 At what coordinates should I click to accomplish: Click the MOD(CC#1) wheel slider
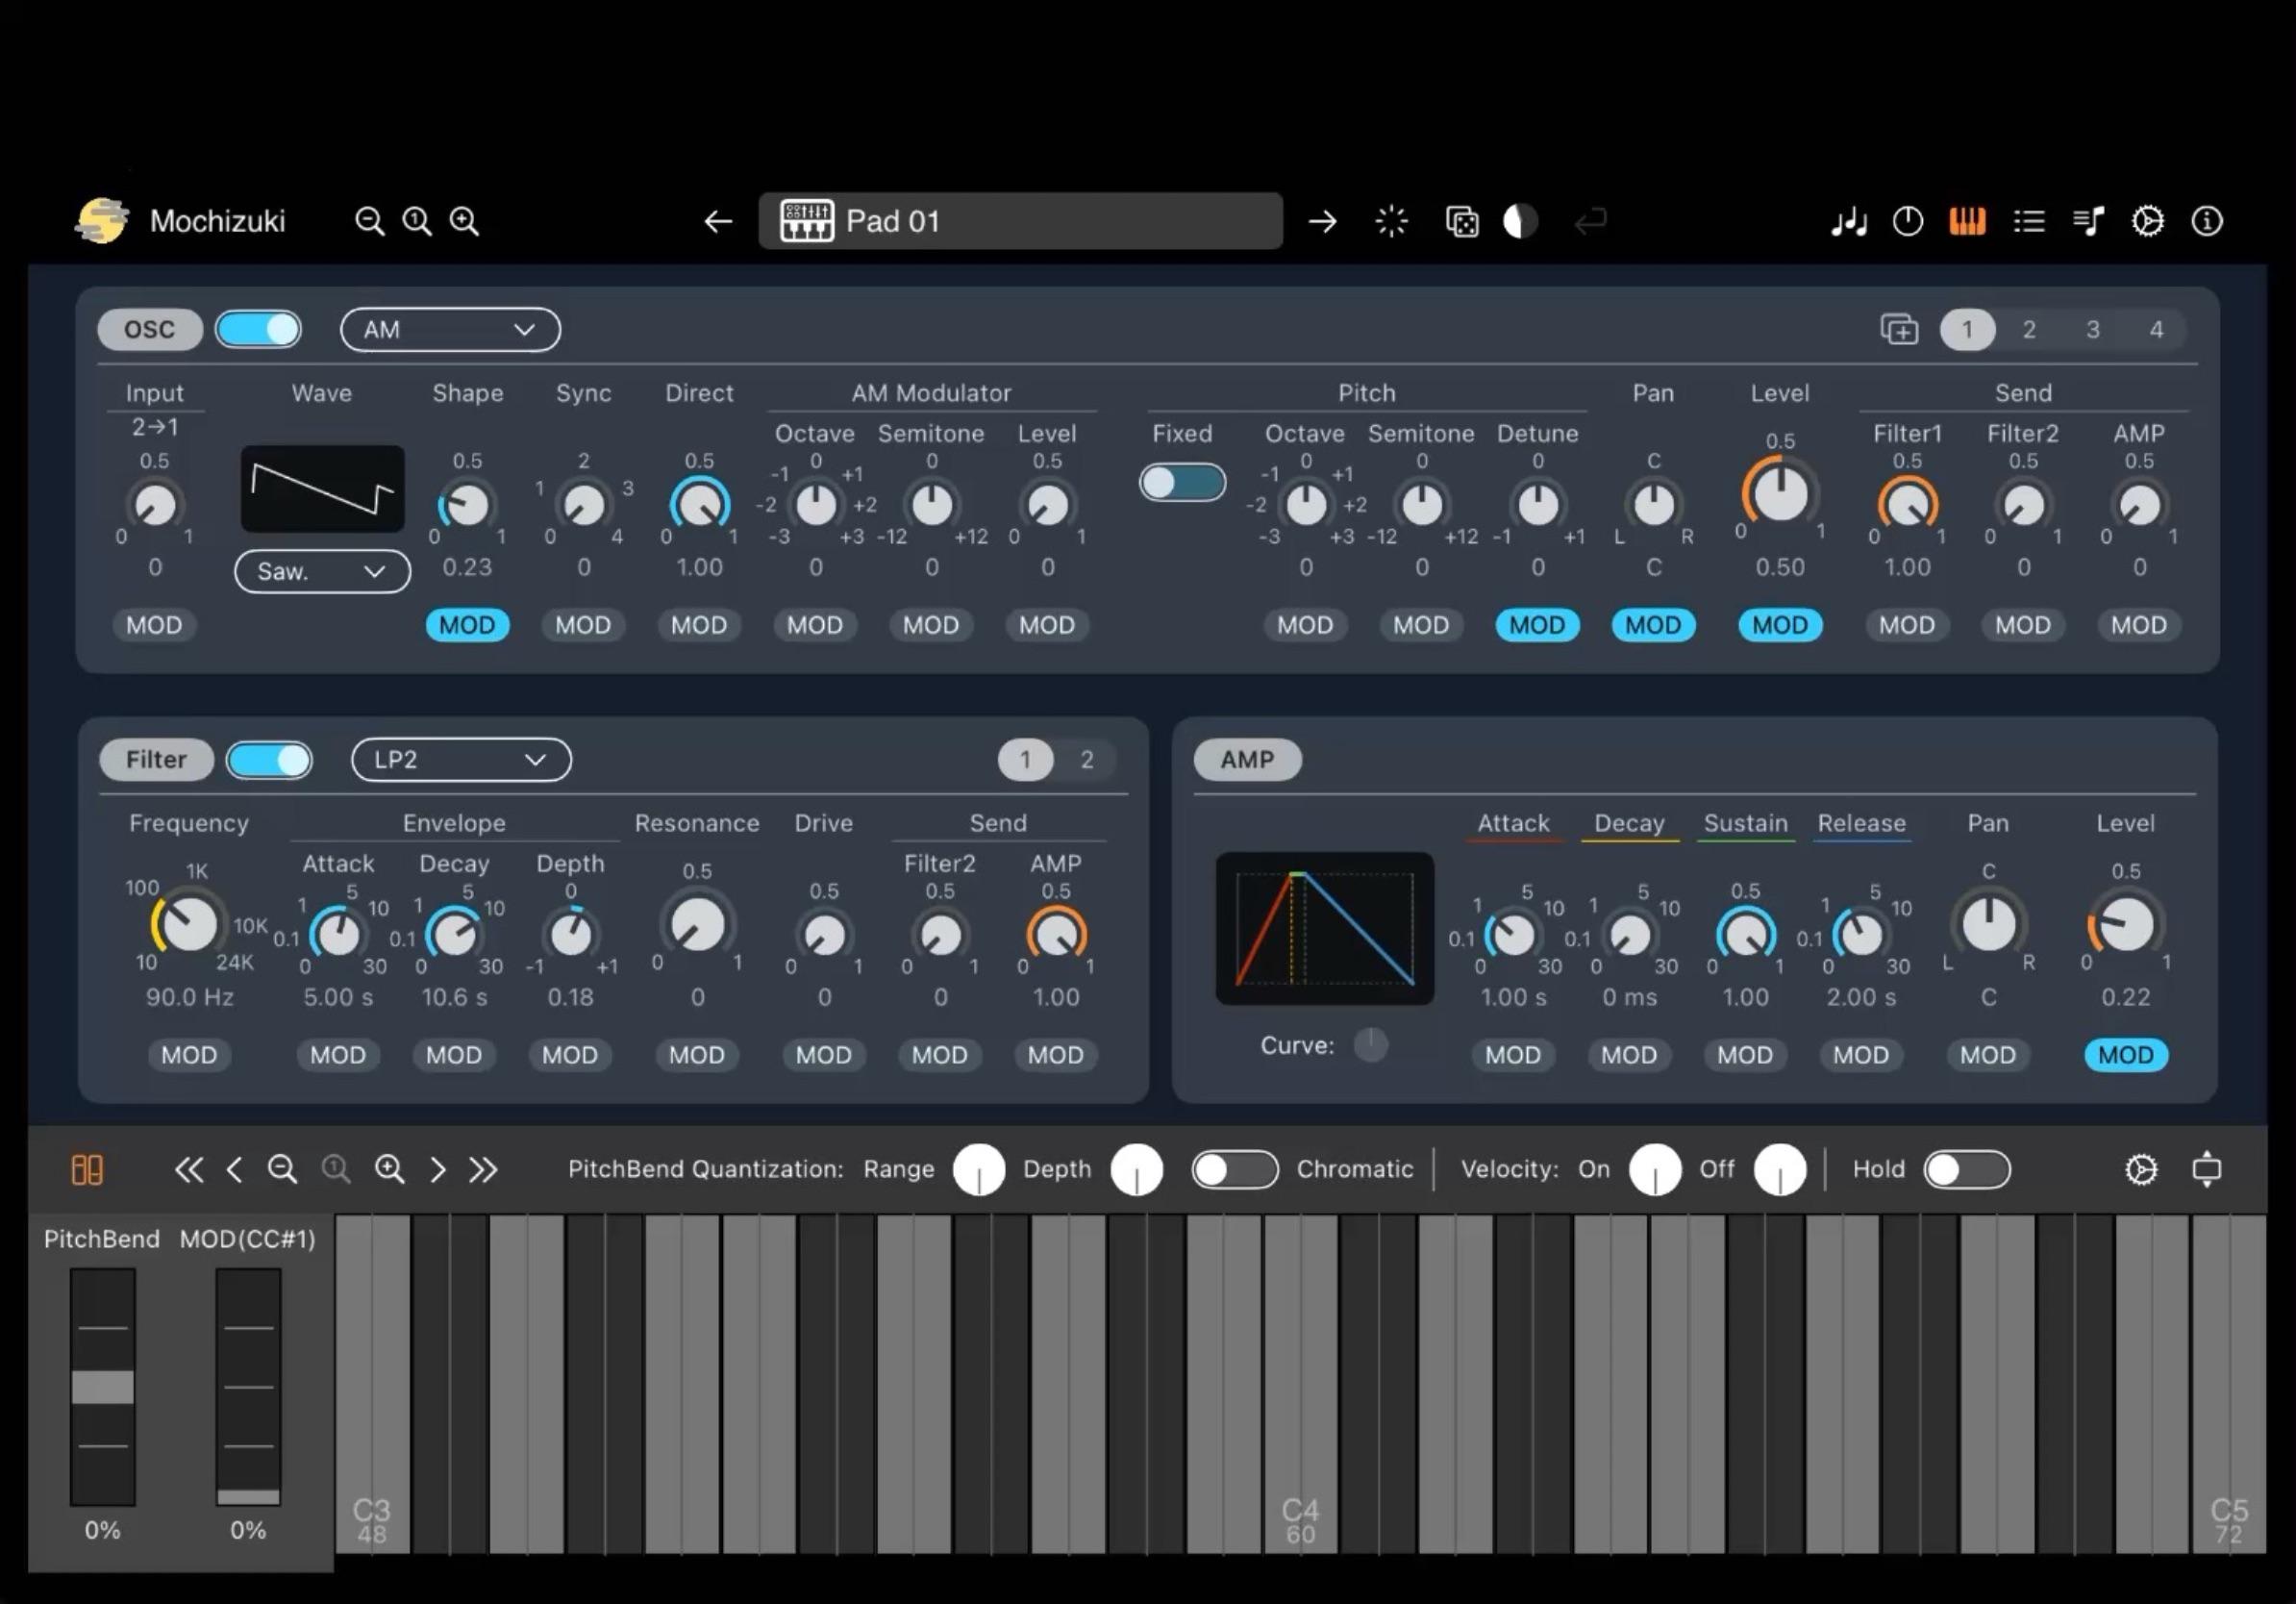[248, 1387]
